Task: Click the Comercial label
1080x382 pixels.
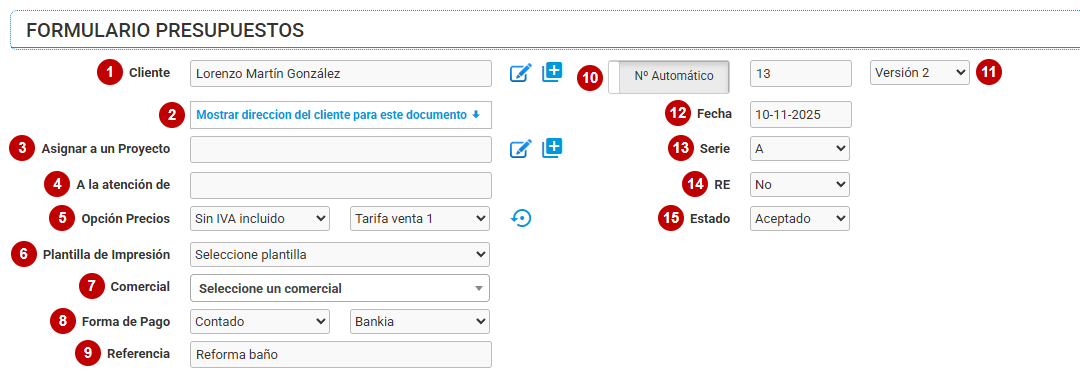Action: pos(140,286)
